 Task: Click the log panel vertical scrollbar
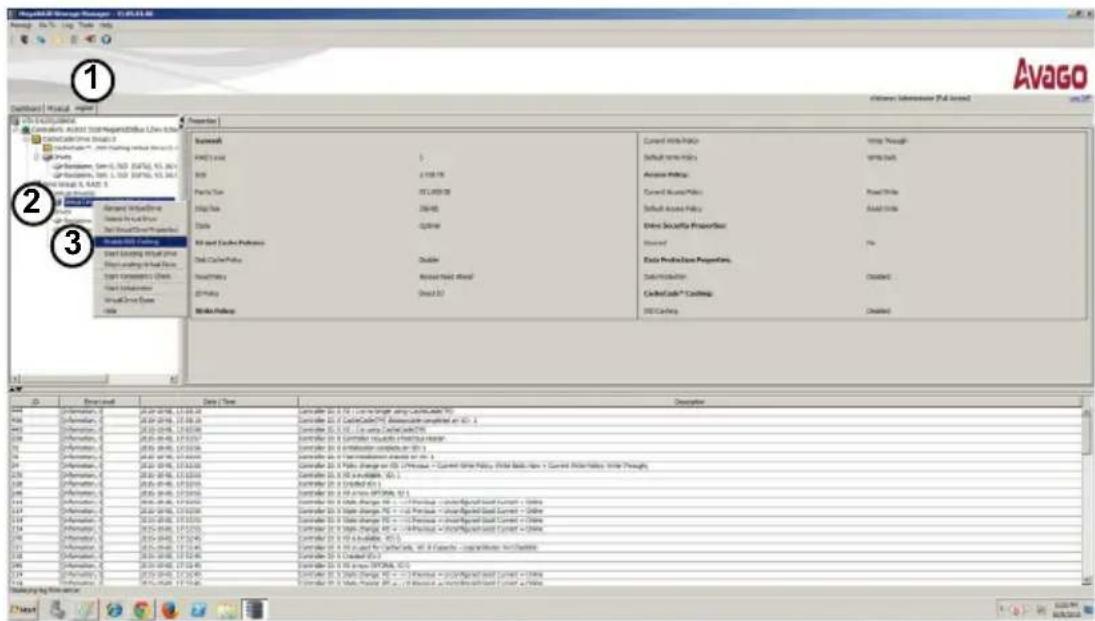click(x=1087, y=496)
